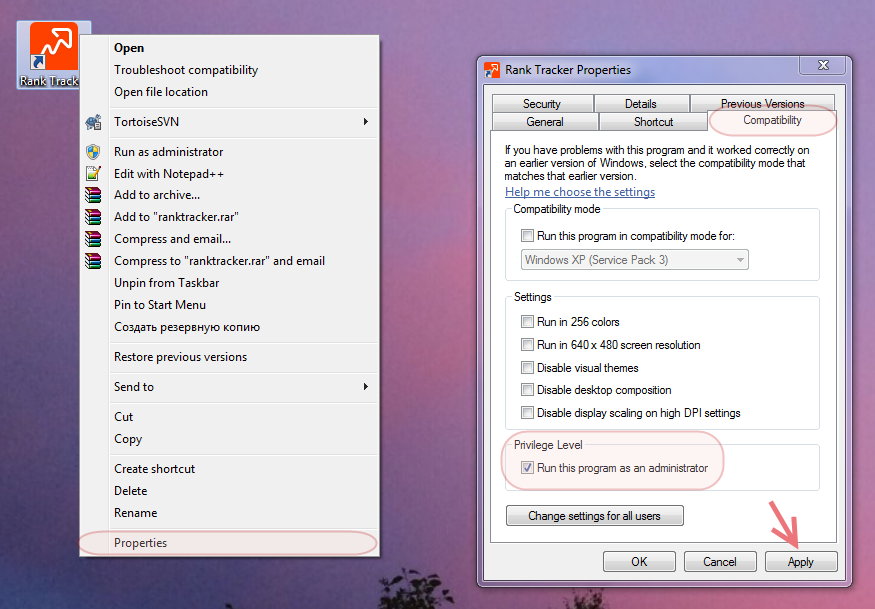
Task: Open Help me choose the settings link
Action: click(x=580, y=192)
